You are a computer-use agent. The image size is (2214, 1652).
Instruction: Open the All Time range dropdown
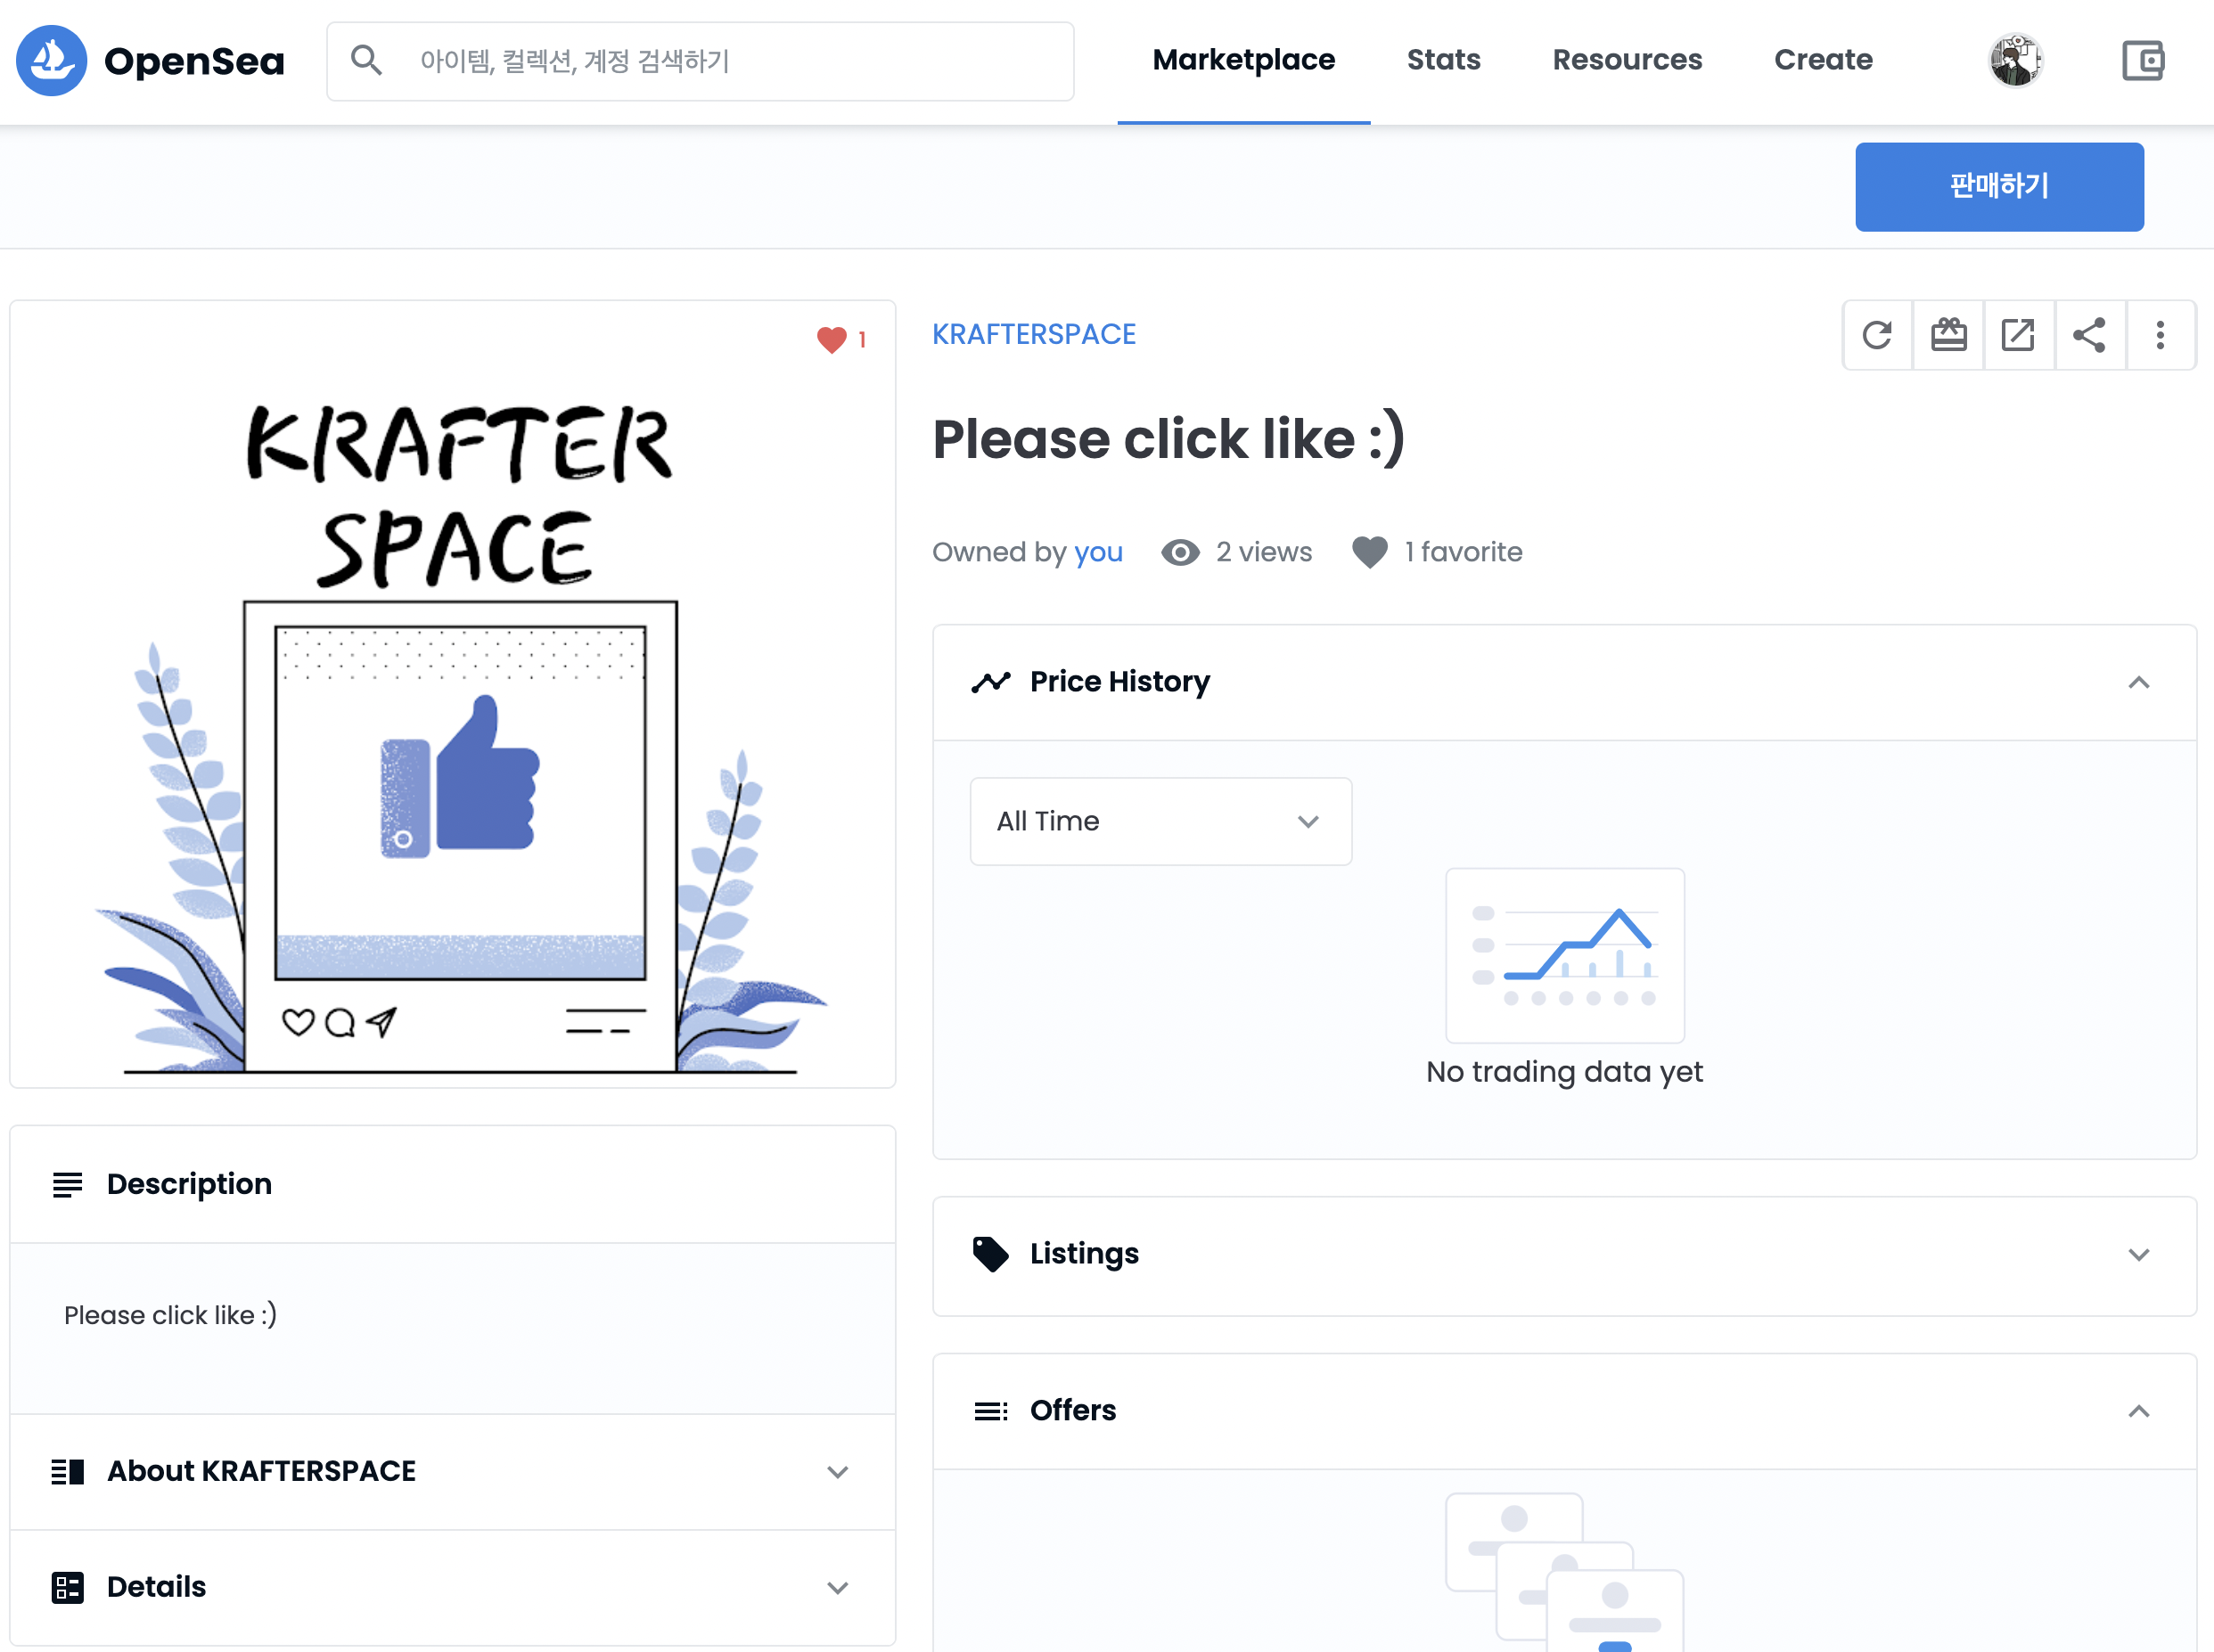pyautogui.click(x=1160, y=821)
